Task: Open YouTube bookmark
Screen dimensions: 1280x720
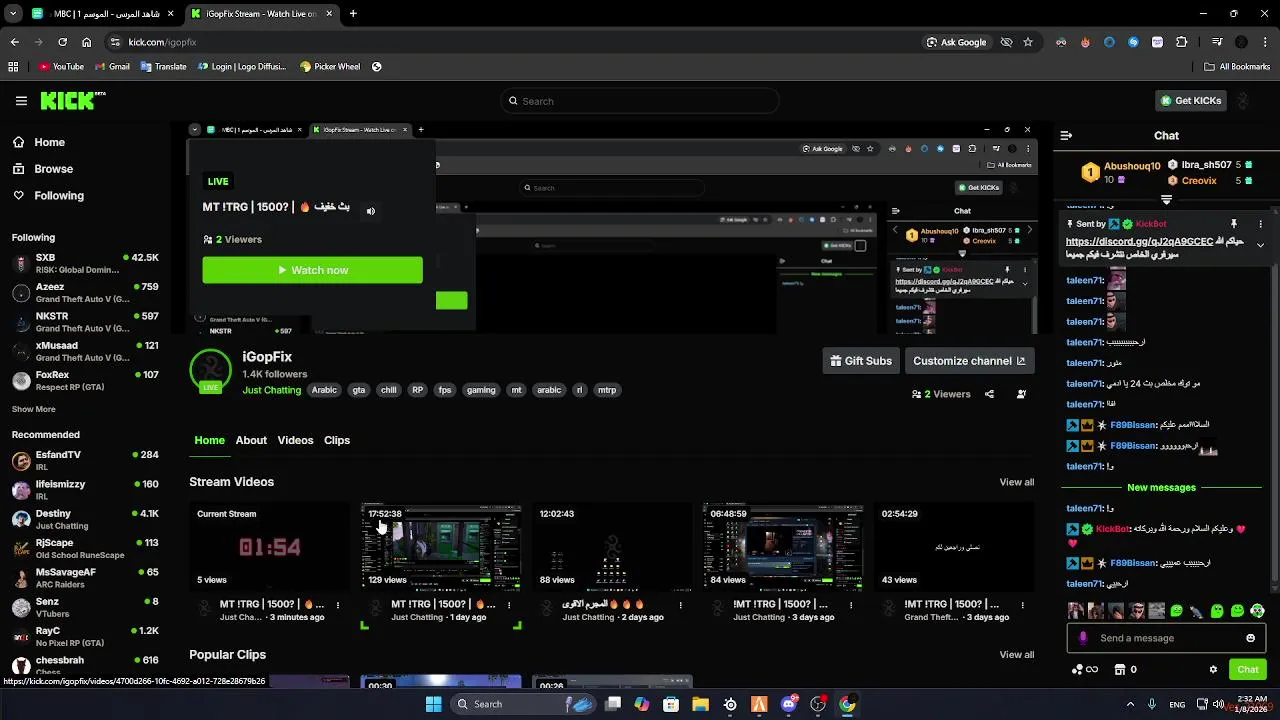Action: point(61,67)
